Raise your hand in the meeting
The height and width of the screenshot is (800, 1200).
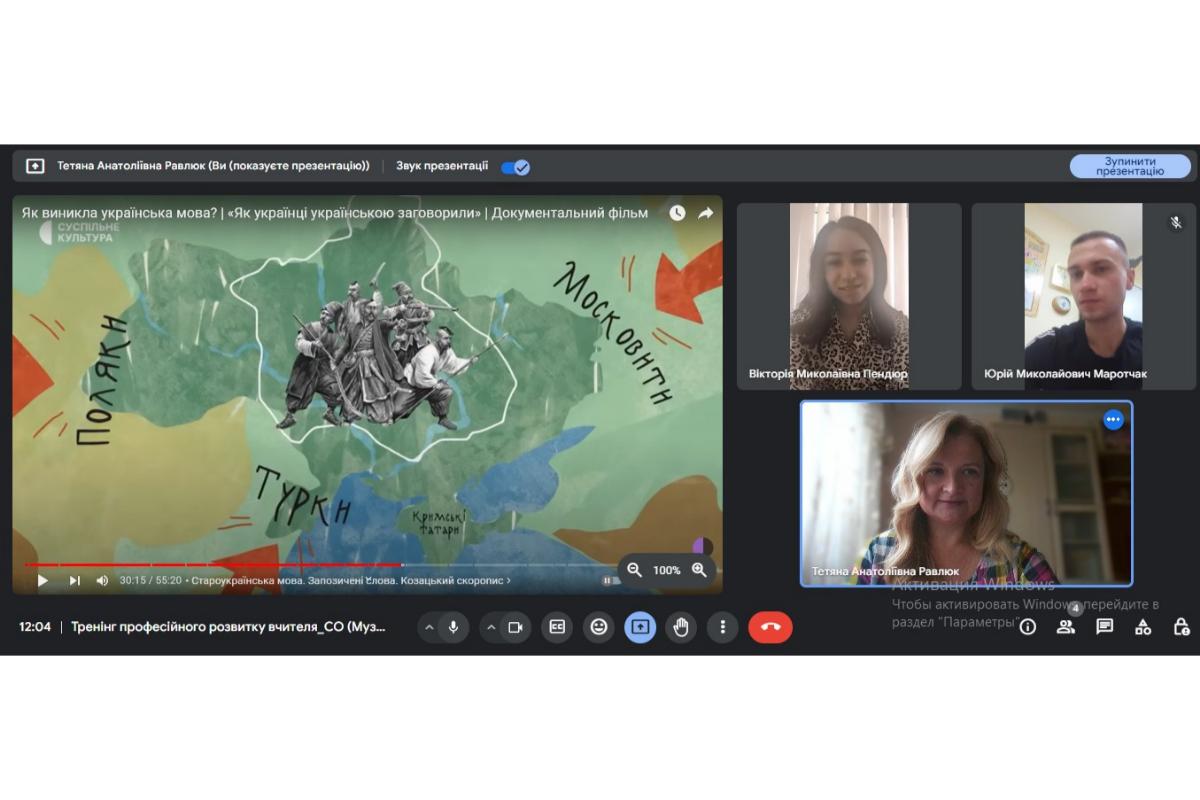click(x=681, y=627)
